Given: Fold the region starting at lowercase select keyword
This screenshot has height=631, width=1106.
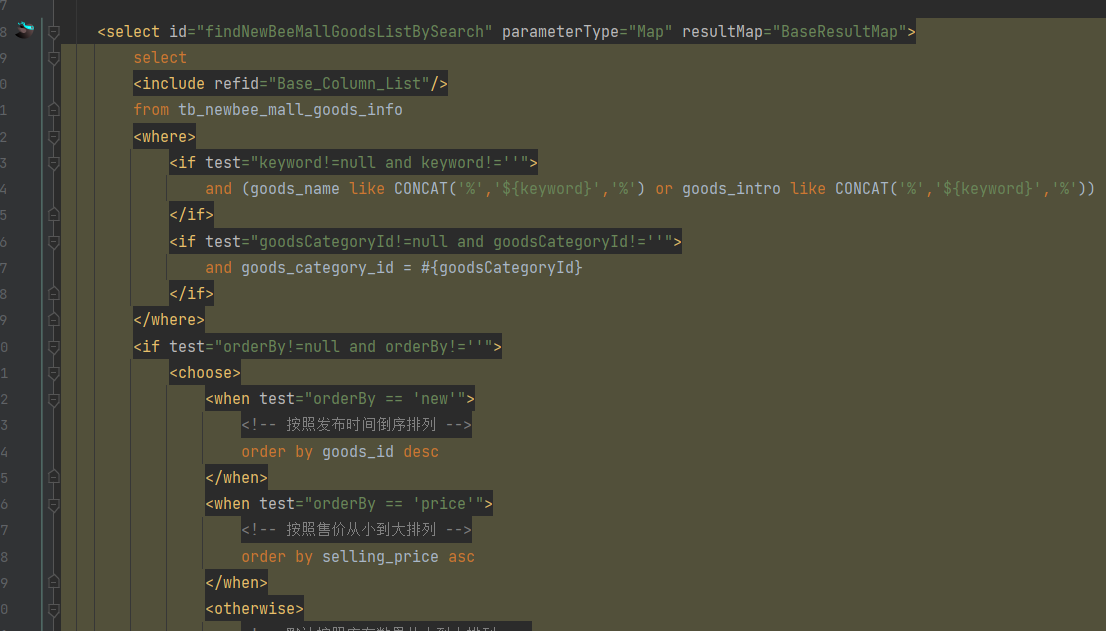Looking at the screenshot, I should (x=54, y=58).
